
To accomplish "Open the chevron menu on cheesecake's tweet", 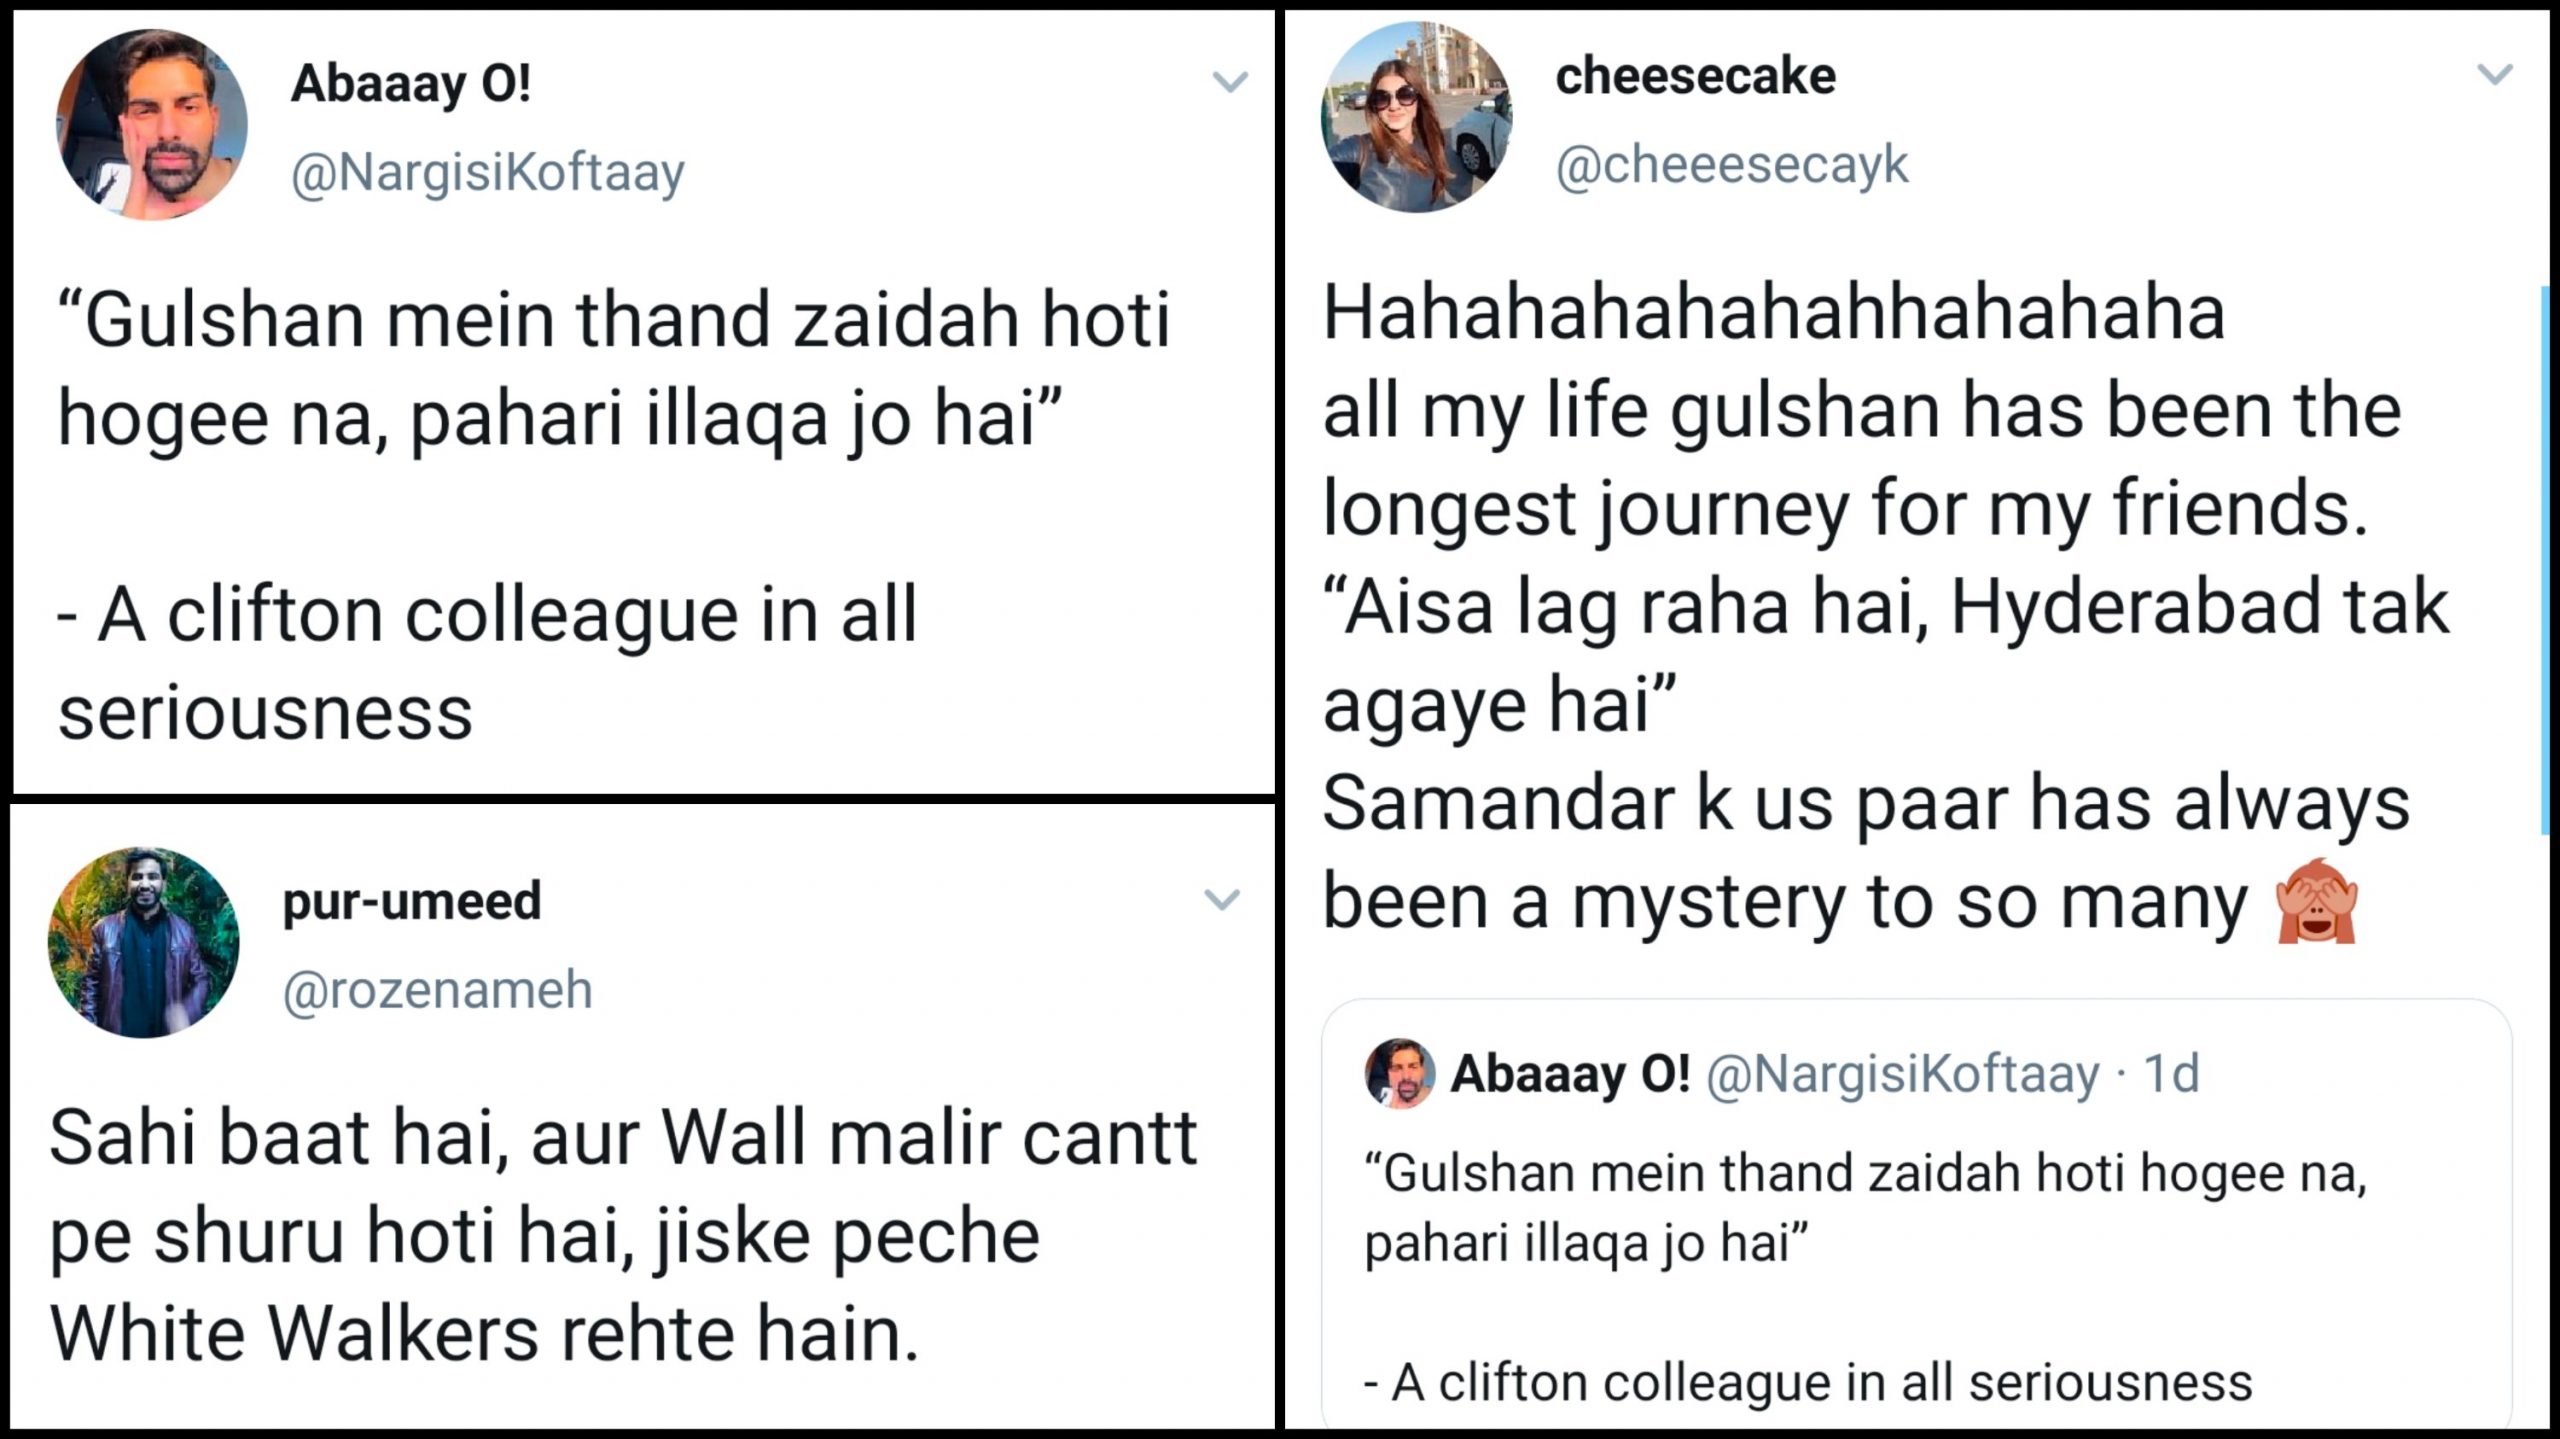I will (2495, 75).
